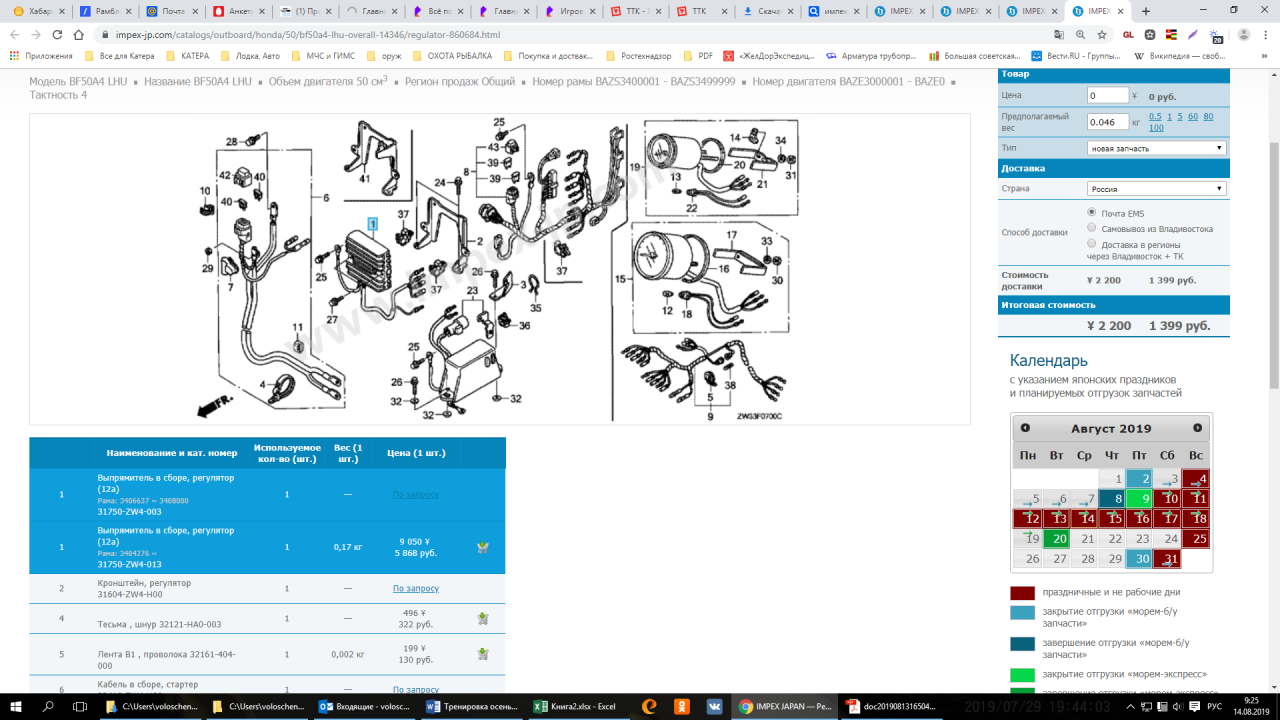The height and width of the screenshot is (720, 1280).
Task: Set weight using the 60 kg link
Action: [x=1193, y=116]
